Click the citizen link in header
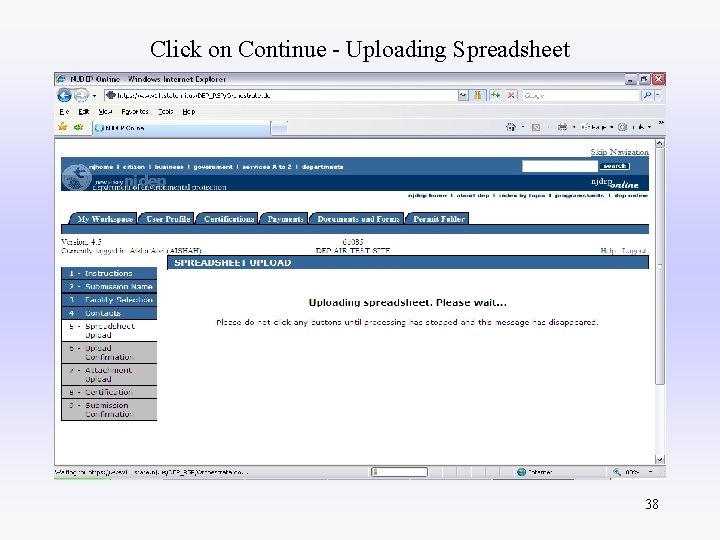720x540 pixels. pos(134,167)
